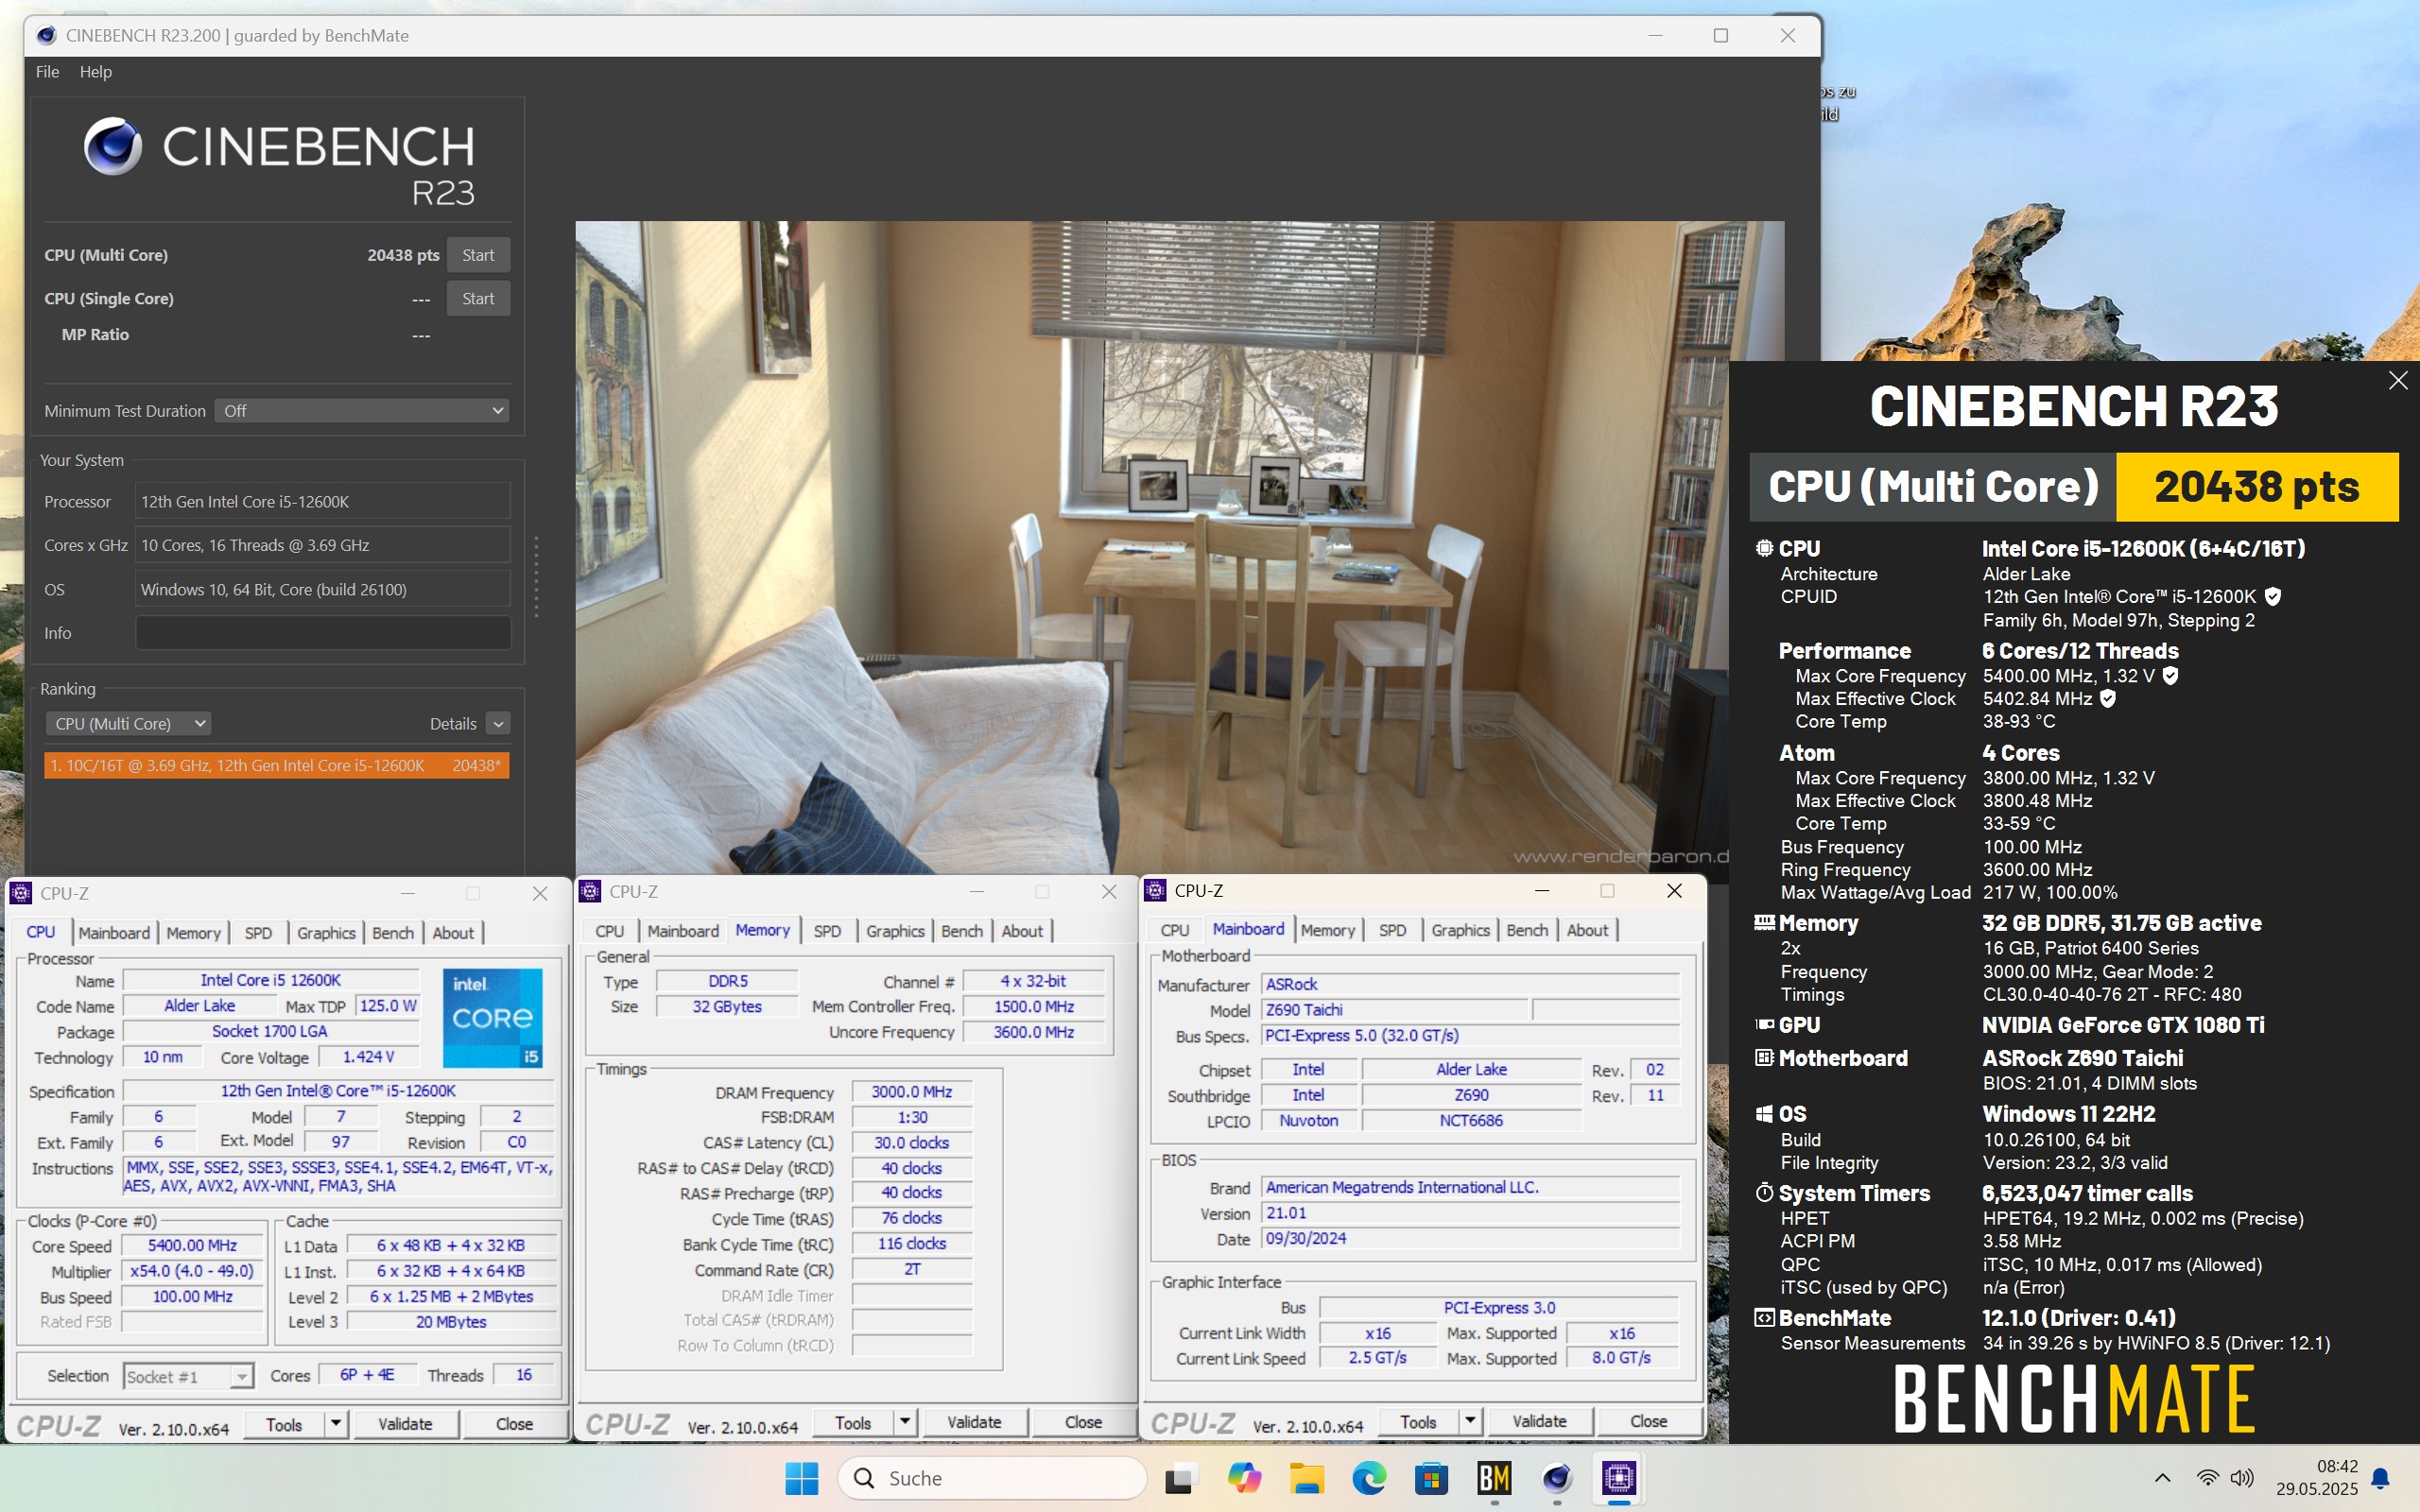The width and height of the screenshot is (2420, 1512).
Task: Click the BenchMate logo at panel bottom
Action: pyautogui.click(x=2073, y=1399)
